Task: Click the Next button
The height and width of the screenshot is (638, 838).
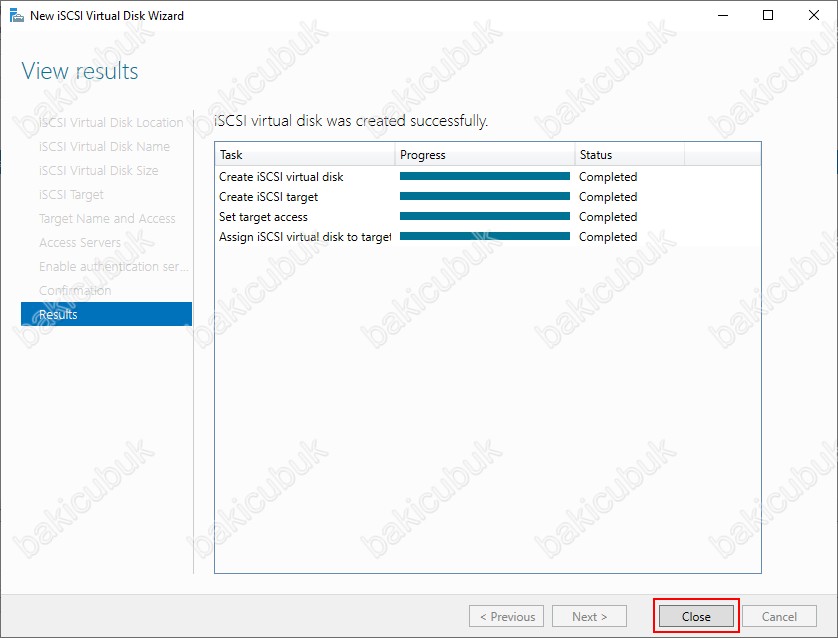Action: 589,616
